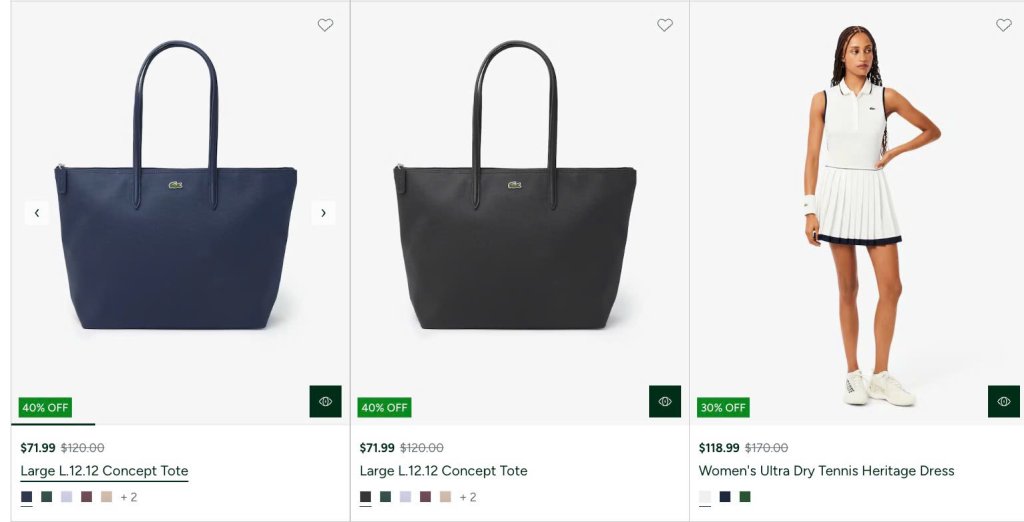This screenshot has width=1024, height=522.
Task: Add navy Concept Tote to wishlist
Action: tap(325, 25)
